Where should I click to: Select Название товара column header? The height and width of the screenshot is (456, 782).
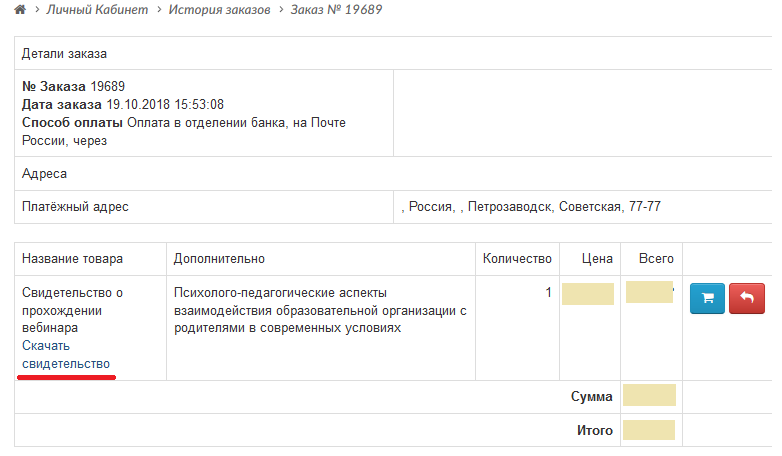(72, 259)
